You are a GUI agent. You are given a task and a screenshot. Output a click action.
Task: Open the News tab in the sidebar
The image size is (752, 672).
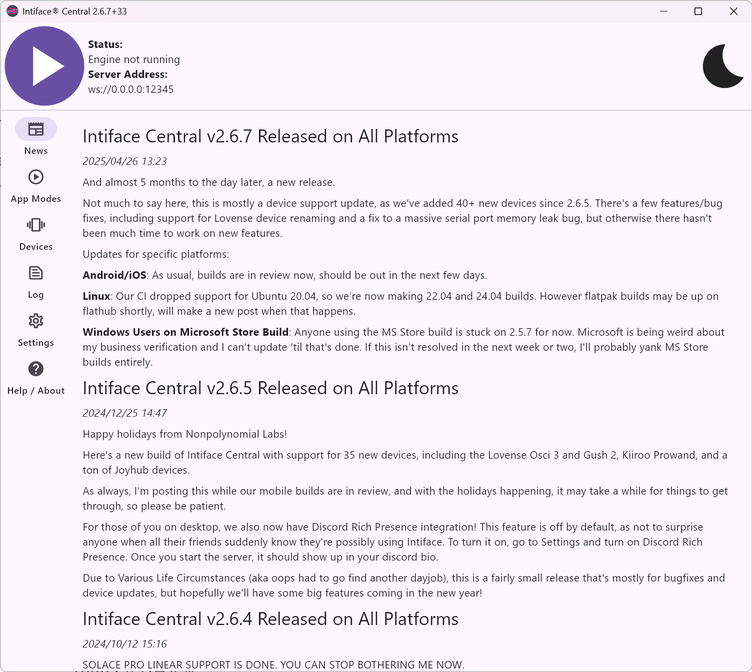pos(36,137)
